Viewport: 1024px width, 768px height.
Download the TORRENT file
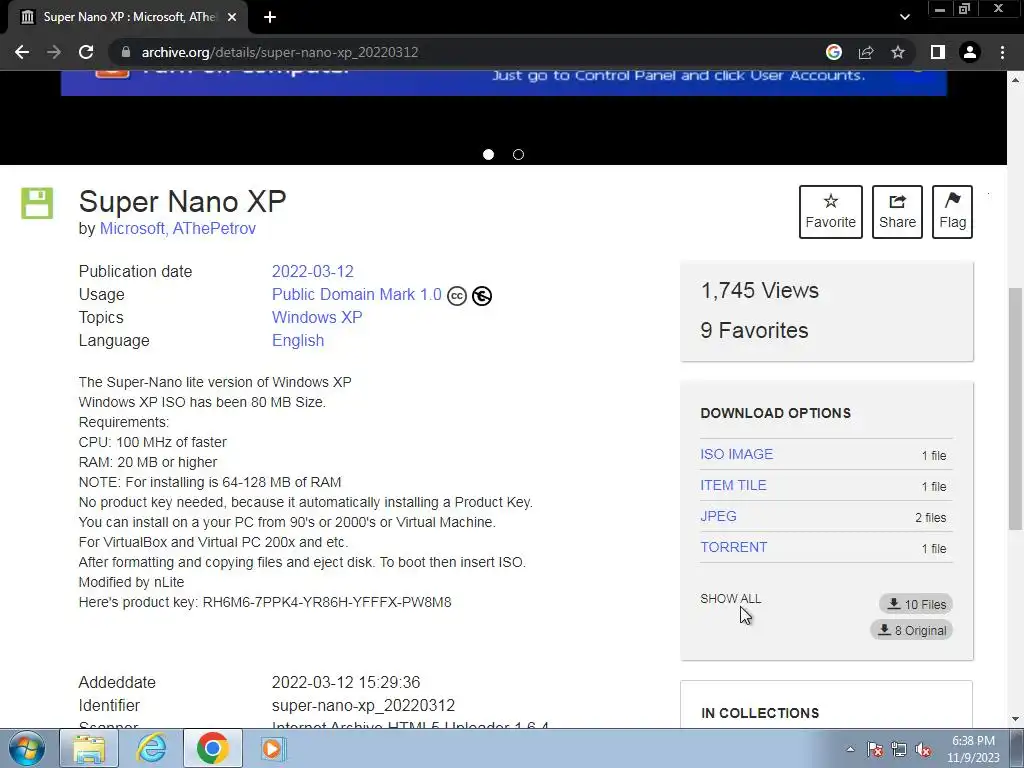click(734, 548)
